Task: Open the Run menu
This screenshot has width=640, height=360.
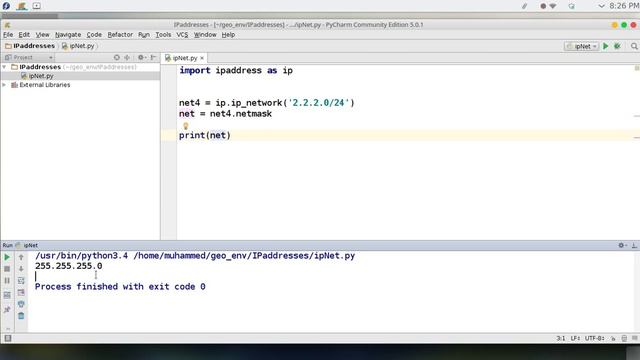Action: (144, 35)
